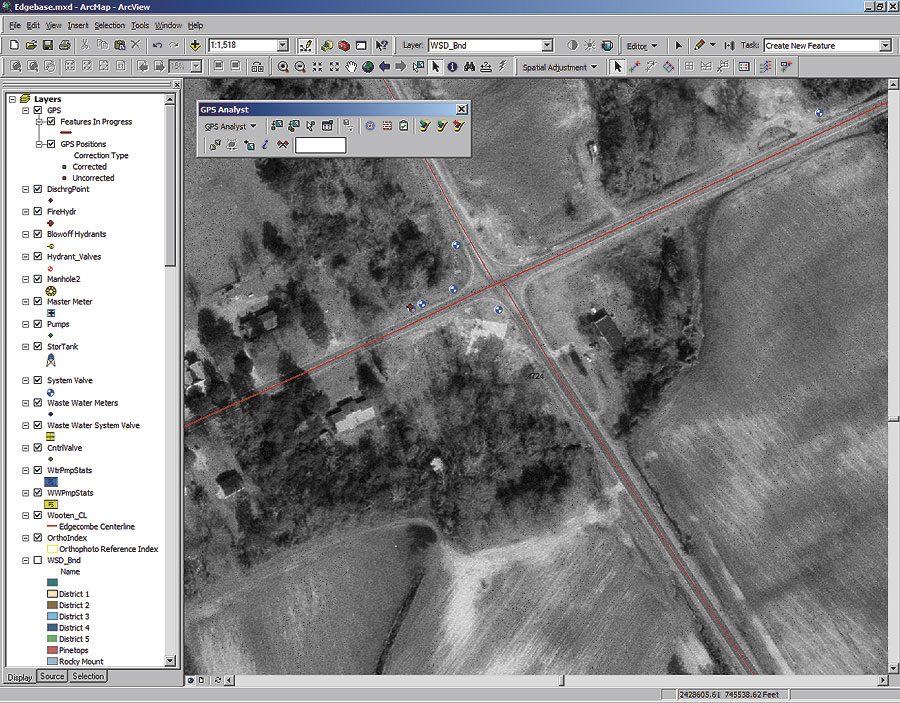Click the New Map File icon
The width and height of the screenshot is (900, 703).
click(14, 45)
